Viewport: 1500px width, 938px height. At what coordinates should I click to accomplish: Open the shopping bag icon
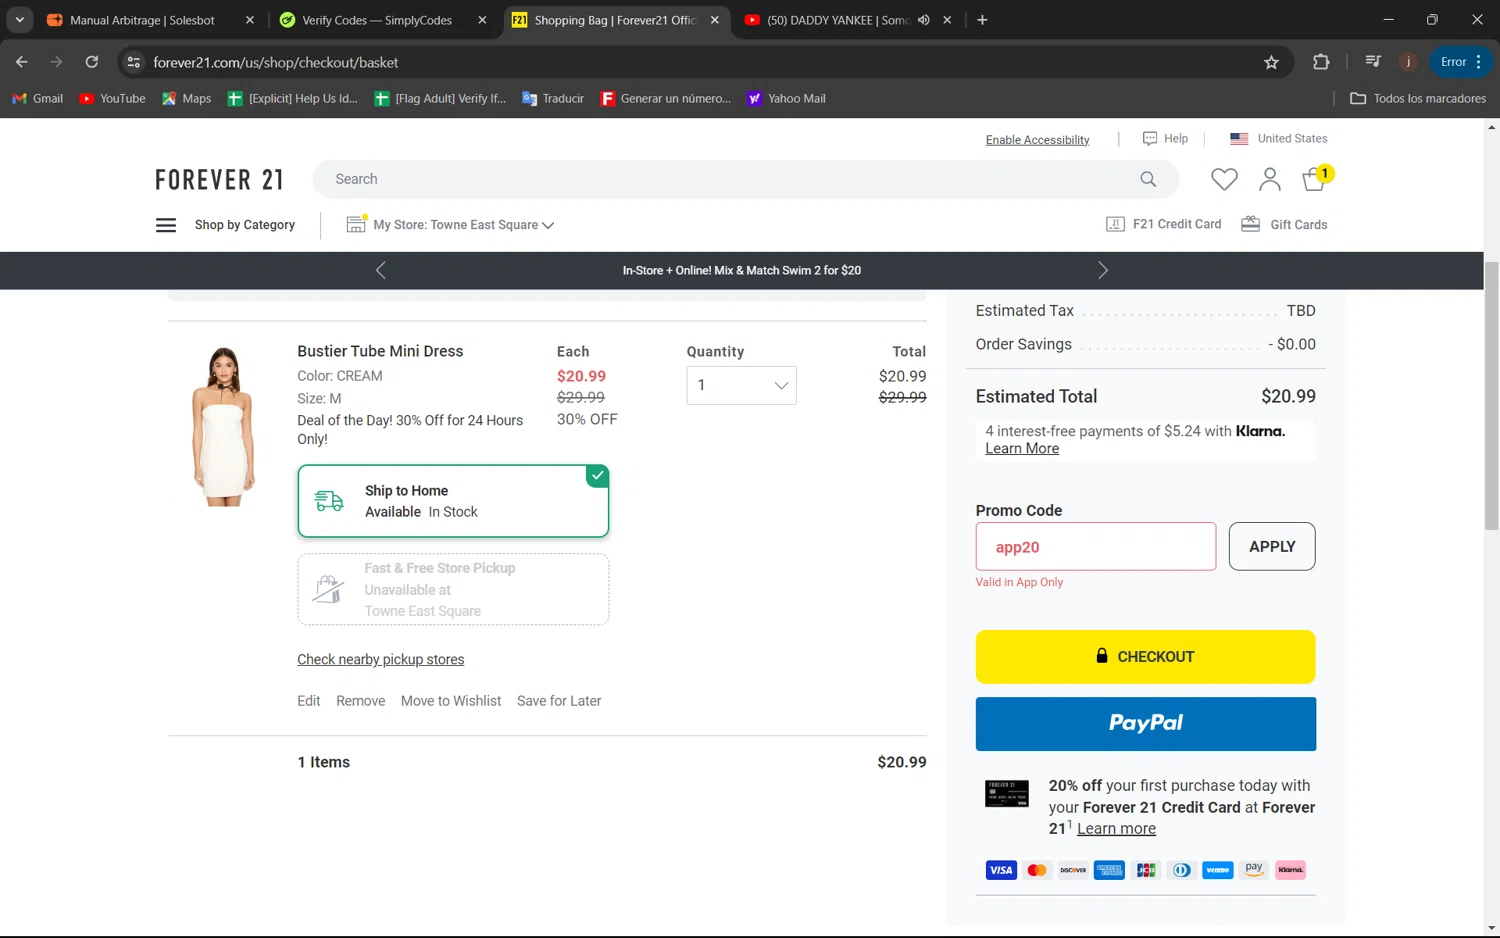(x=1316, y=179)
